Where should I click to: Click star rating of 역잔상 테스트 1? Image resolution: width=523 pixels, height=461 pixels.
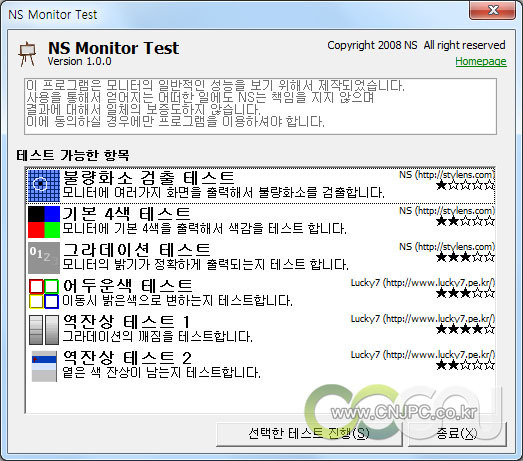(x=465, y=329)
